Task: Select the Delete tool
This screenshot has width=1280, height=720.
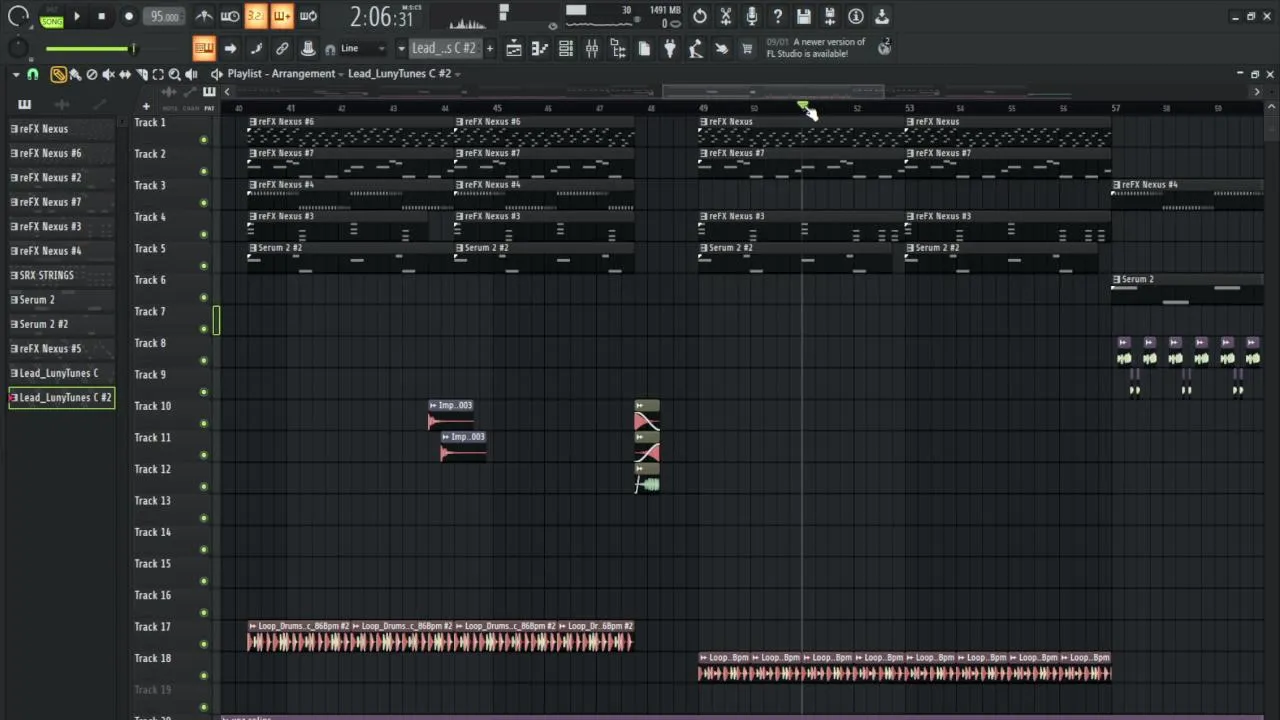Action: pyautogui.click(x=92, y=74)
